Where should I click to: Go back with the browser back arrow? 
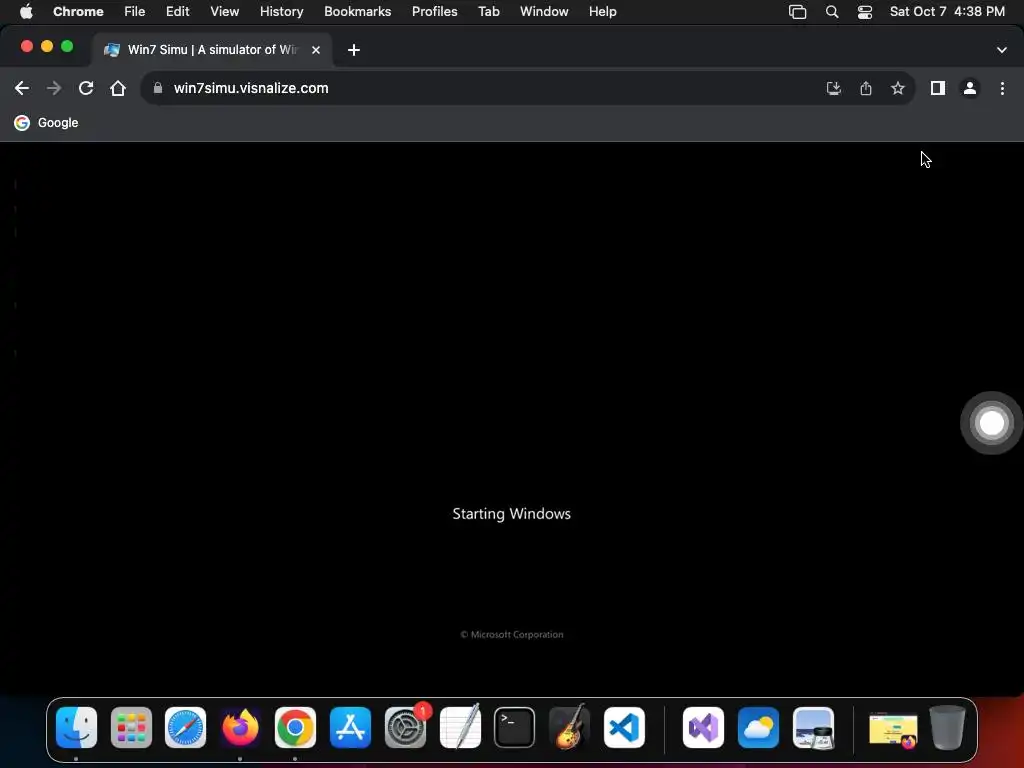click(22, 88)
